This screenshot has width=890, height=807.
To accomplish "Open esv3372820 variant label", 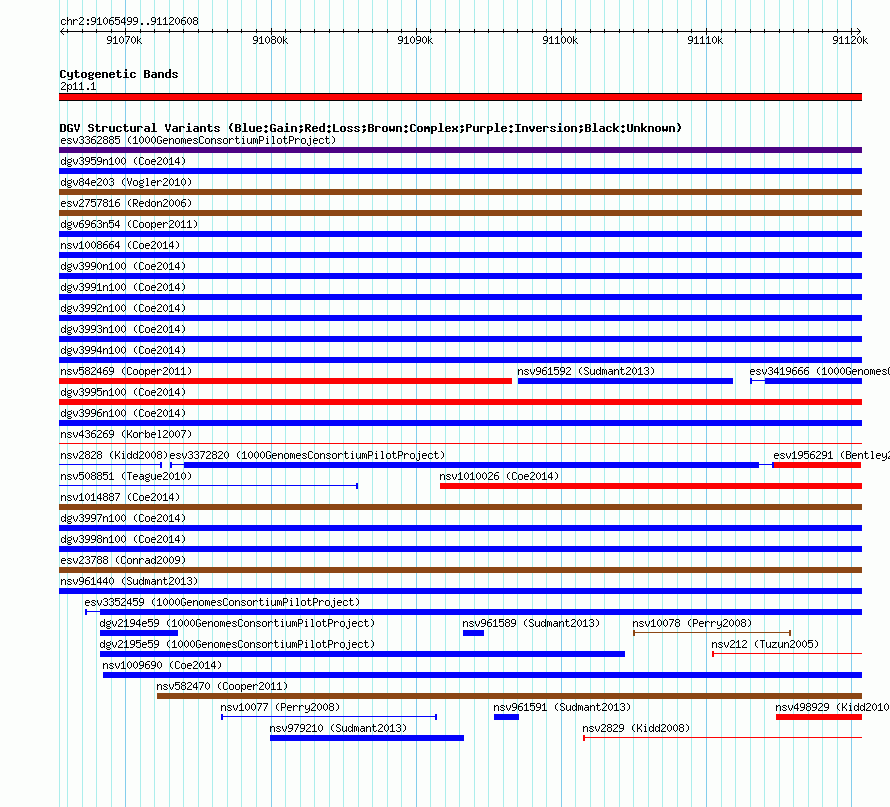I will pos(307,455).
